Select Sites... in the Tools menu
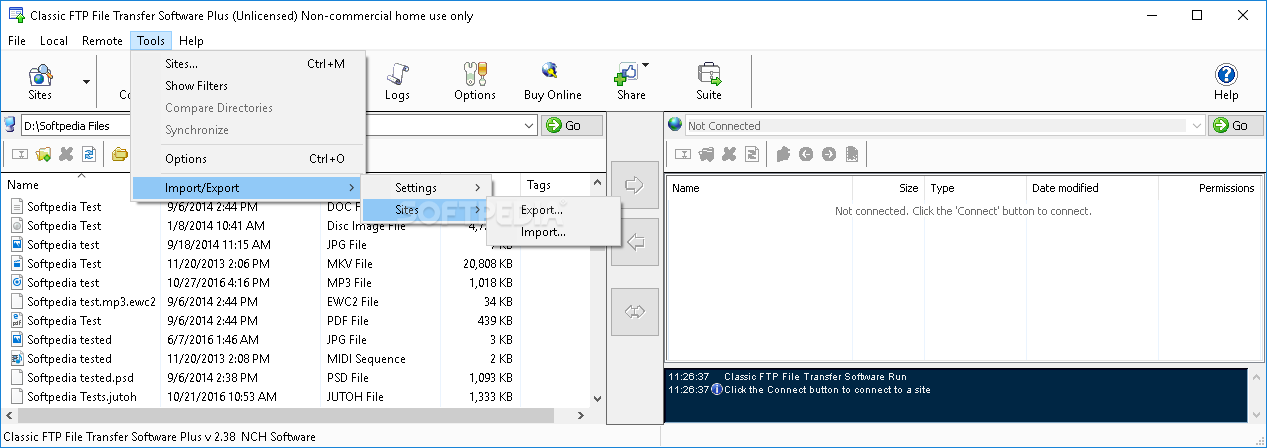 pyautogui.click(x=248, y=64)
